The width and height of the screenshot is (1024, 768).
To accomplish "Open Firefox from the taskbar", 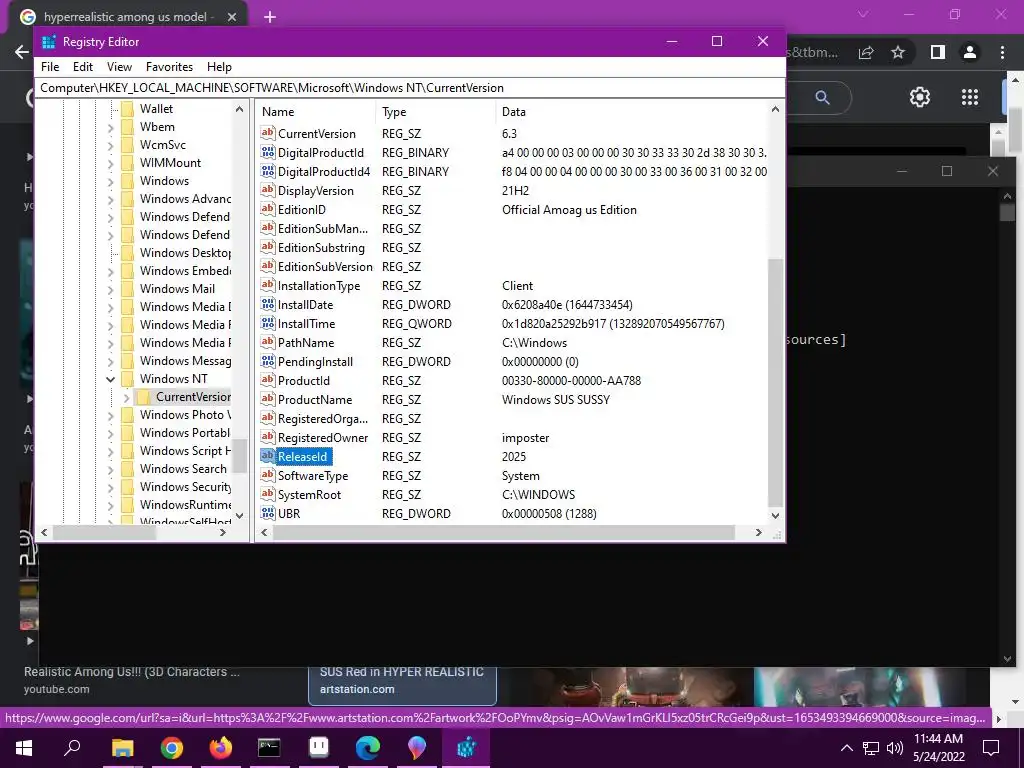I will pyautogui.click(x=221, y=747).
